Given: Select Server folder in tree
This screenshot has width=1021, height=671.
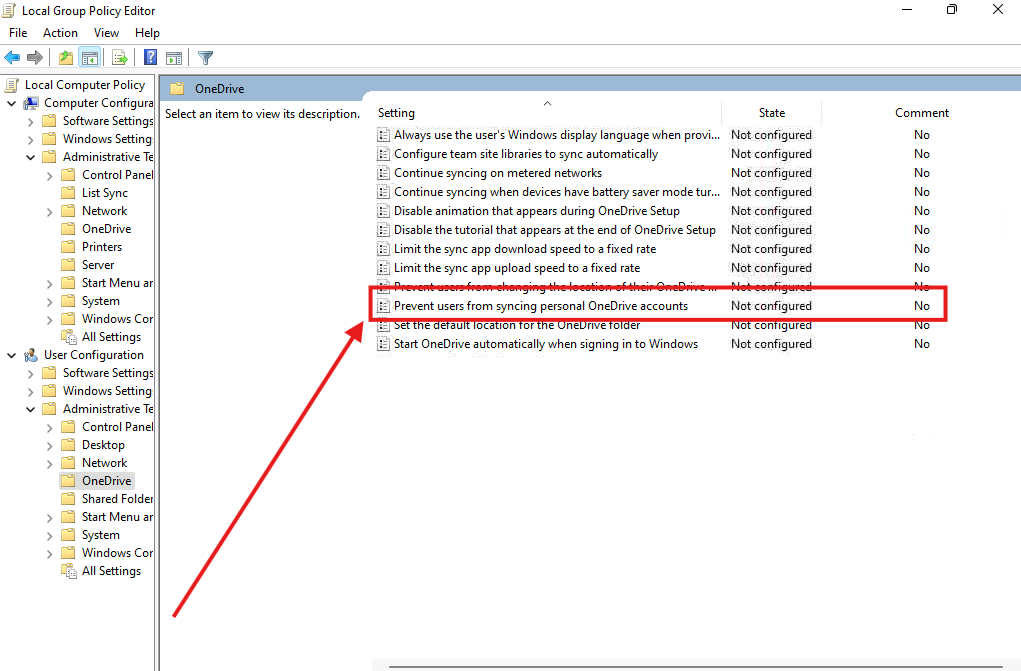Looking at the screenshot, I should click(98, 265).
